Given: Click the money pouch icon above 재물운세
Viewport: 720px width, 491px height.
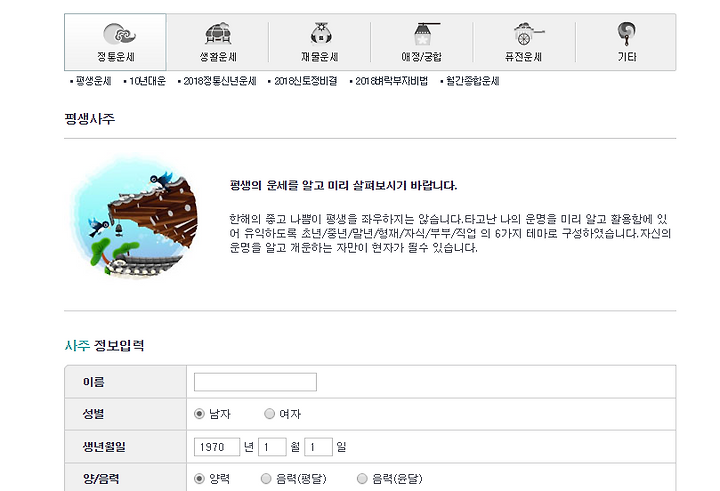Looking at the screenshot, I should click(x=321, y=34).
